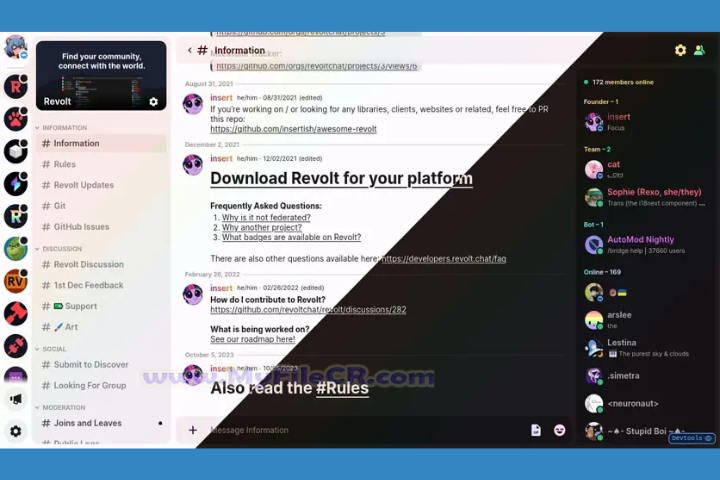Image resolution: width=720 pixels, height=480 pixels.
Task: Open AutoMod Nightly bot profile
Action: 645,244
